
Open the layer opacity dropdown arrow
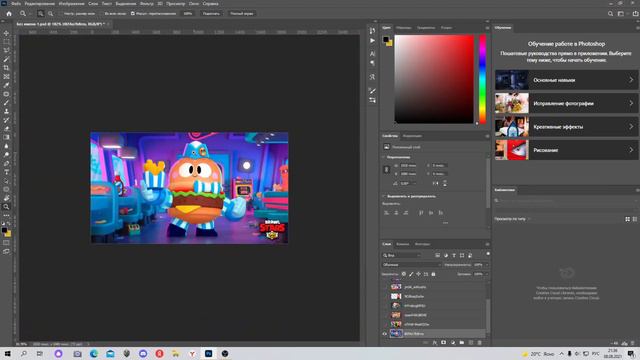pyautogui.click(x=487, y=265)
